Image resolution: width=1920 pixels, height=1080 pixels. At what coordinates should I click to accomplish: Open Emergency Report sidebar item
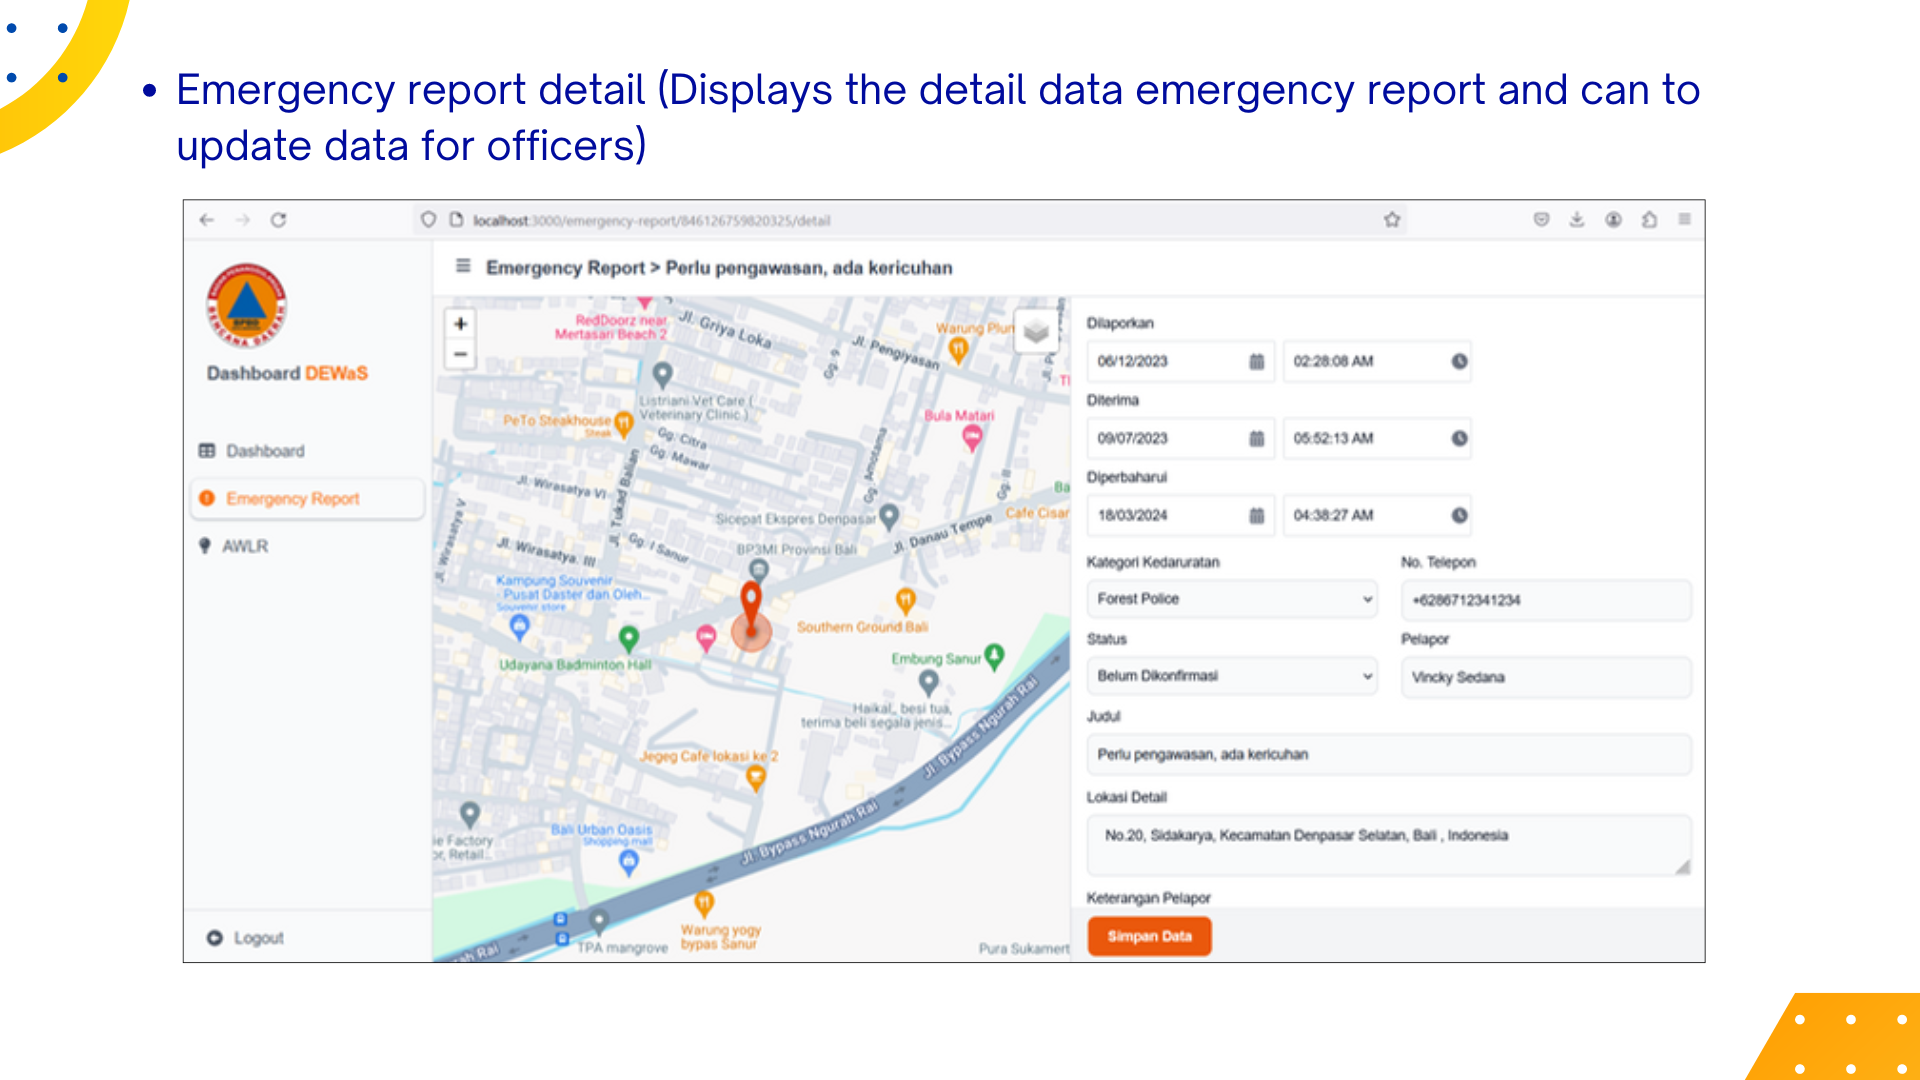click(292, 499)
